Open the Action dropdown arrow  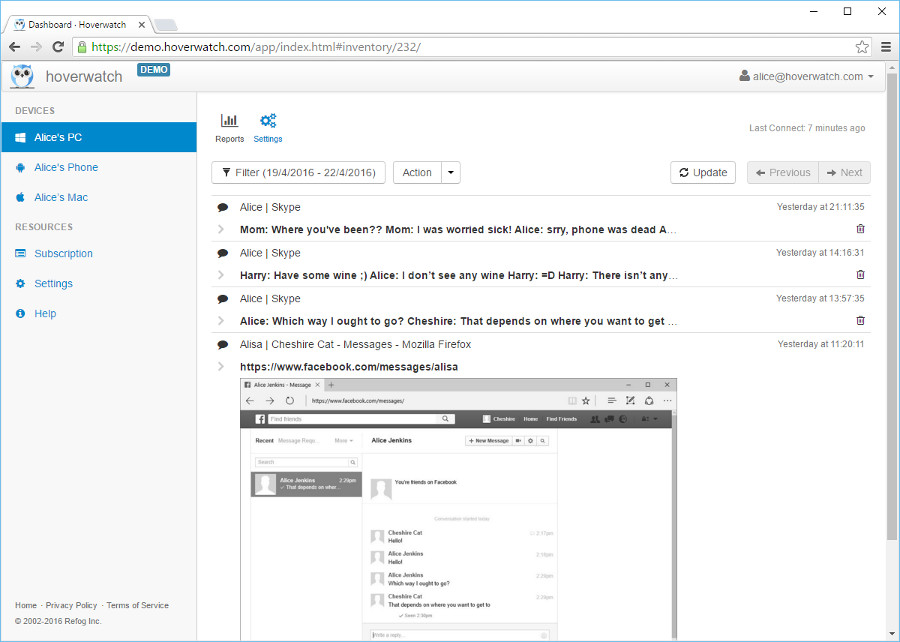click(451, 173)
